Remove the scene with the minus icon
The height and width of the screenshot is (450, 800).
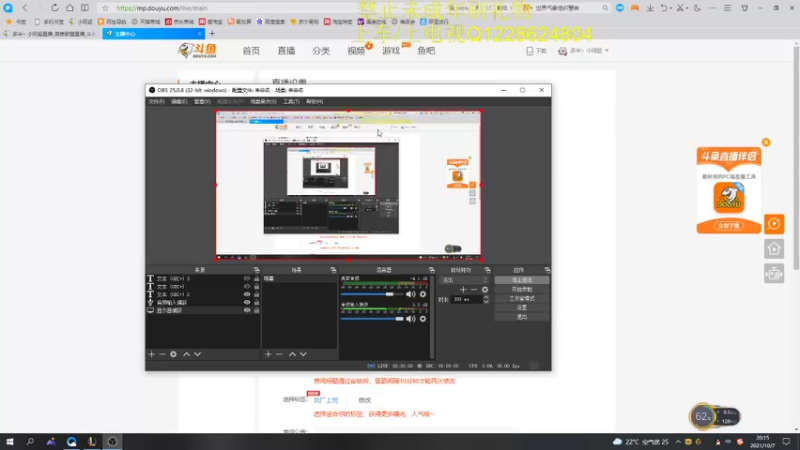[x=279, y=354]
